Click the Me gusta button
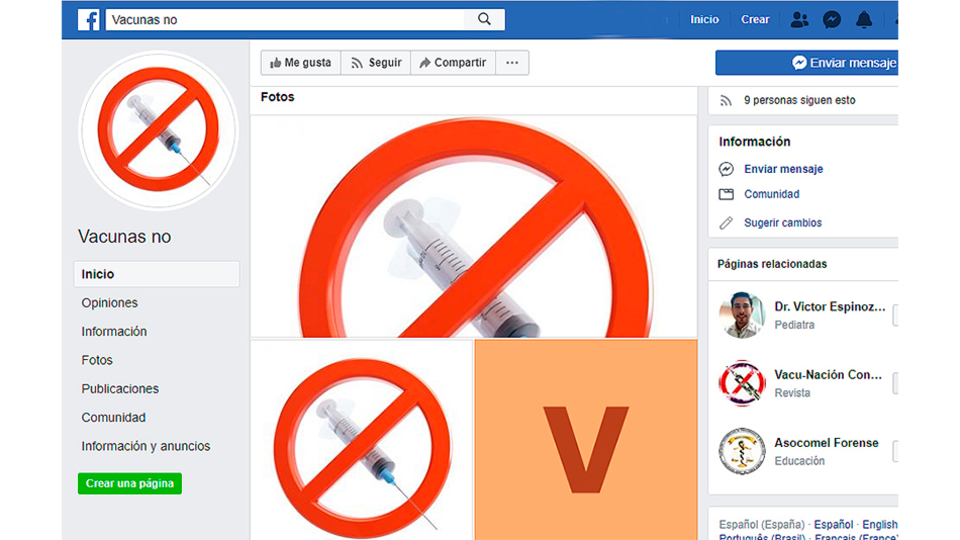This screenshot has height=540, width=960. (x=301, y=62)
